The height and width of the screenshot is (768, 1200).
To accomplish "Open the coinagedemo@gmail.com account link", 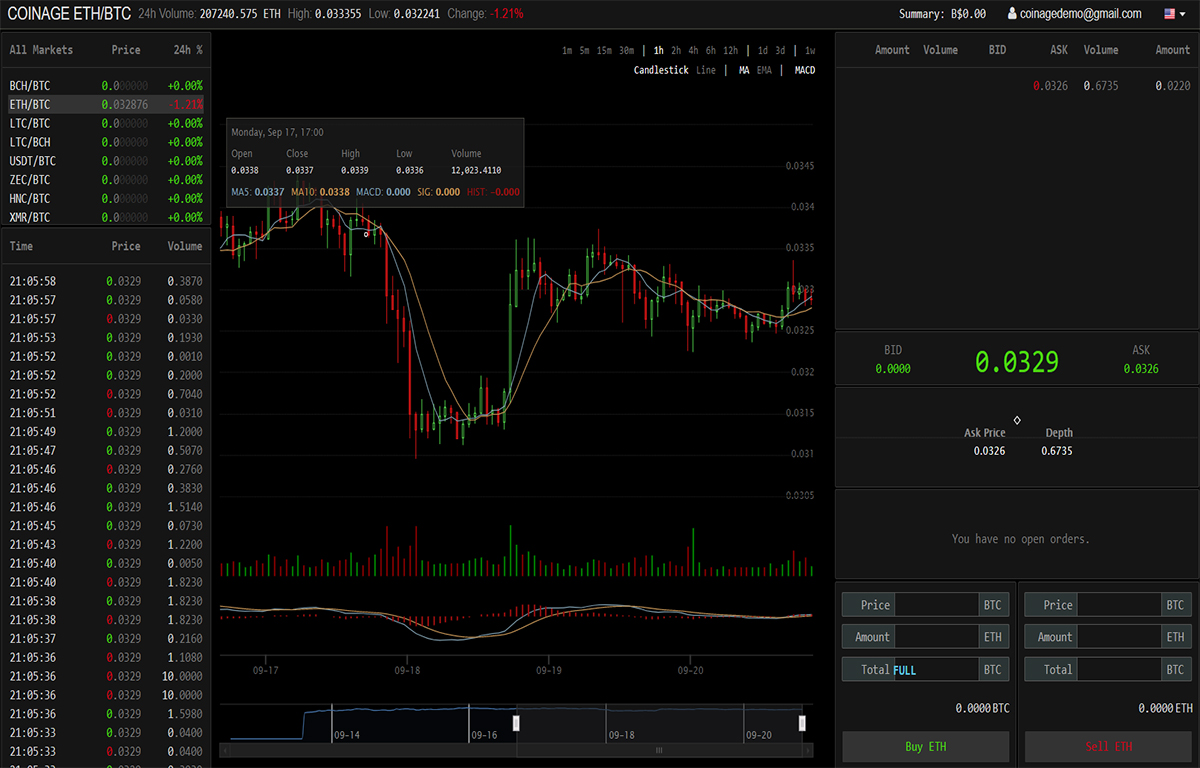I will [x=1080, y=14].
